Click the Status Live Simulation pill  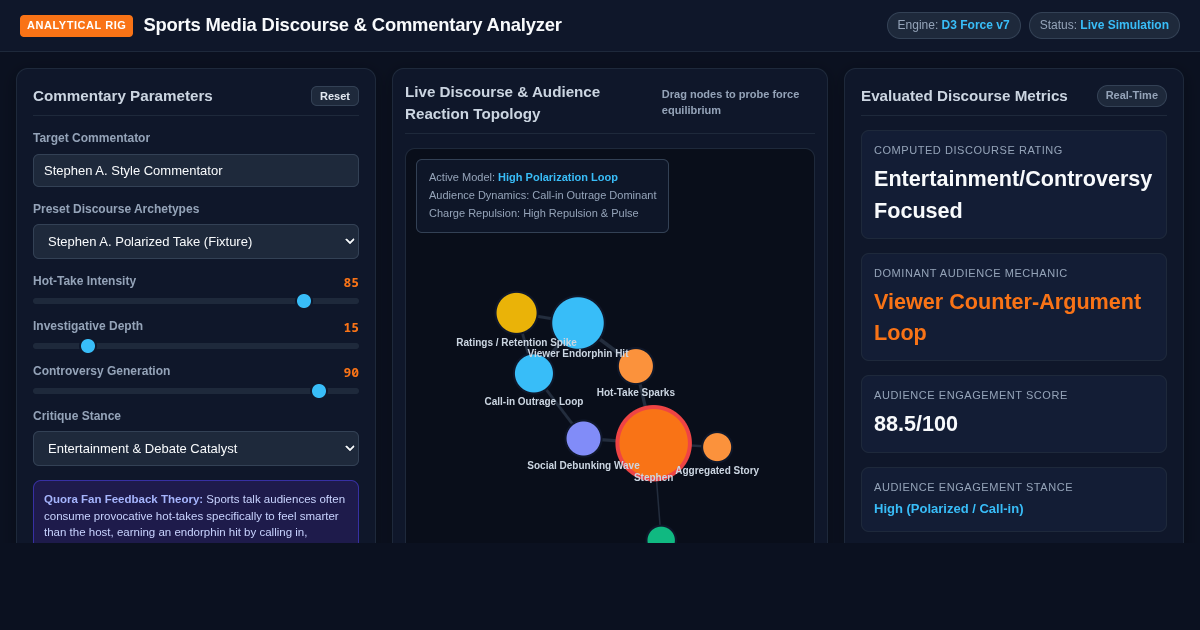pyautogui.click(x=1104, y=25)
